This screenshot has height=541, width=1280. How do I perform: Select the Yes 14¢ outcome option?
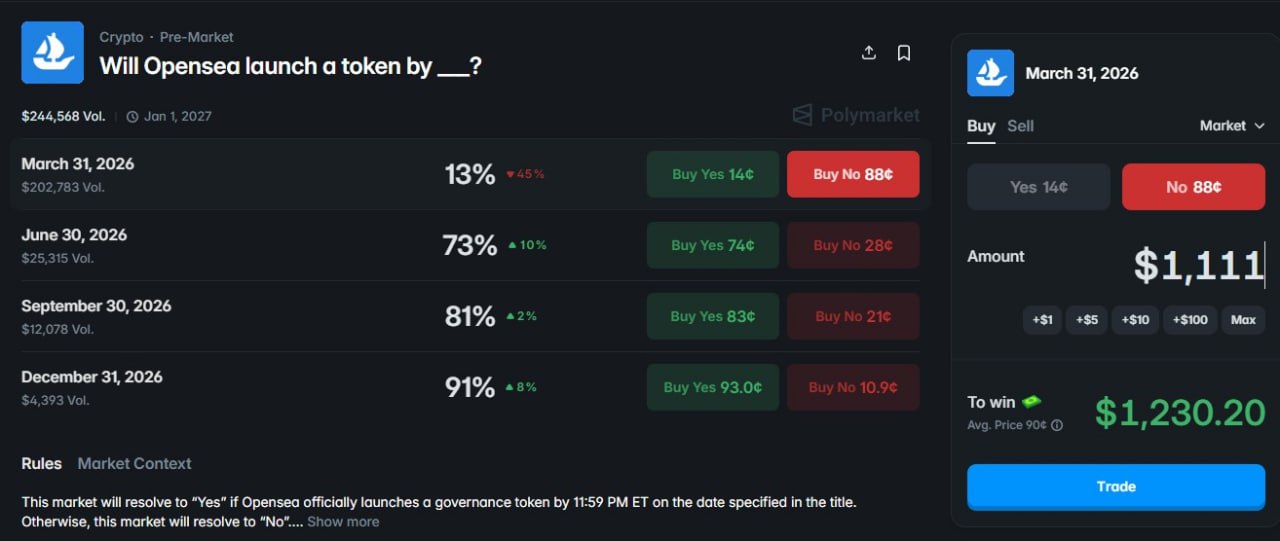point(1039,187)
